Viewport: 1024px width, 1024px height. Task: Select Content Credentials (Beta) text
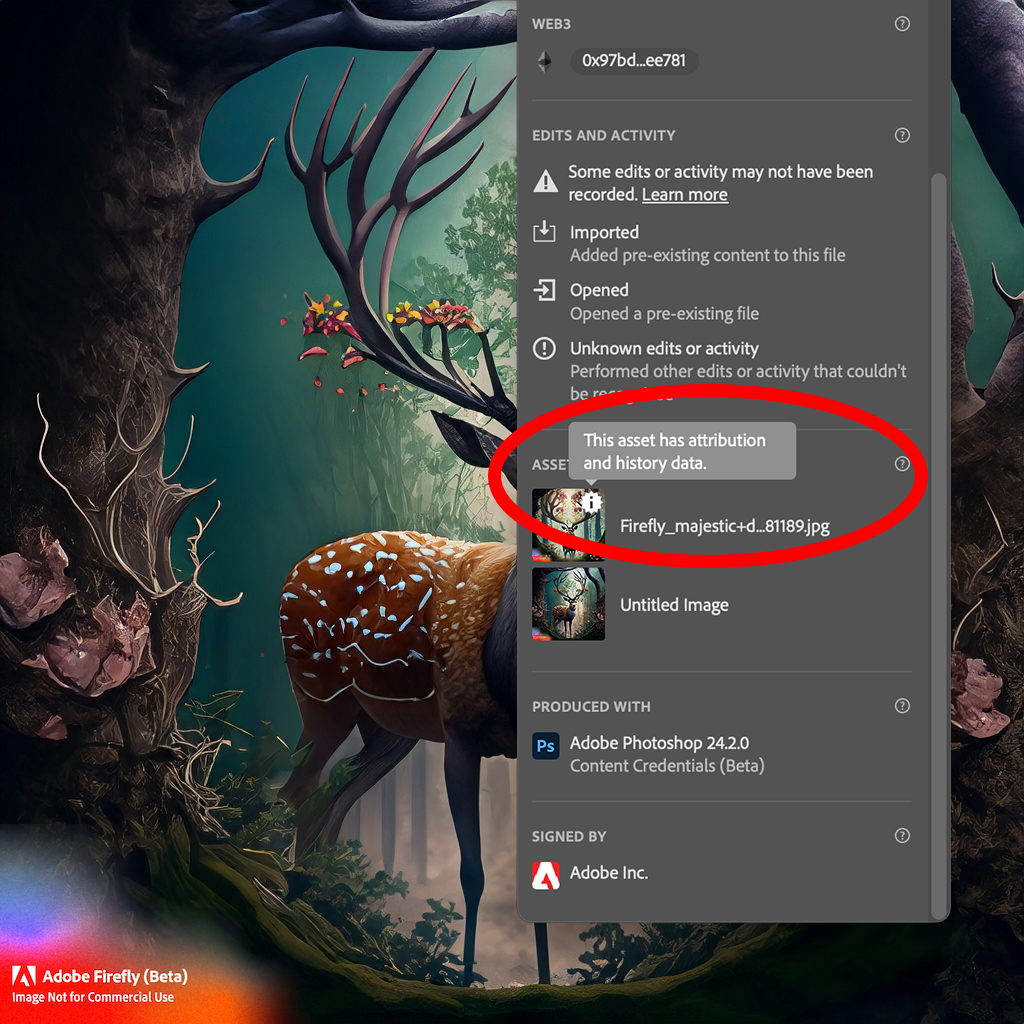(667, 766)
